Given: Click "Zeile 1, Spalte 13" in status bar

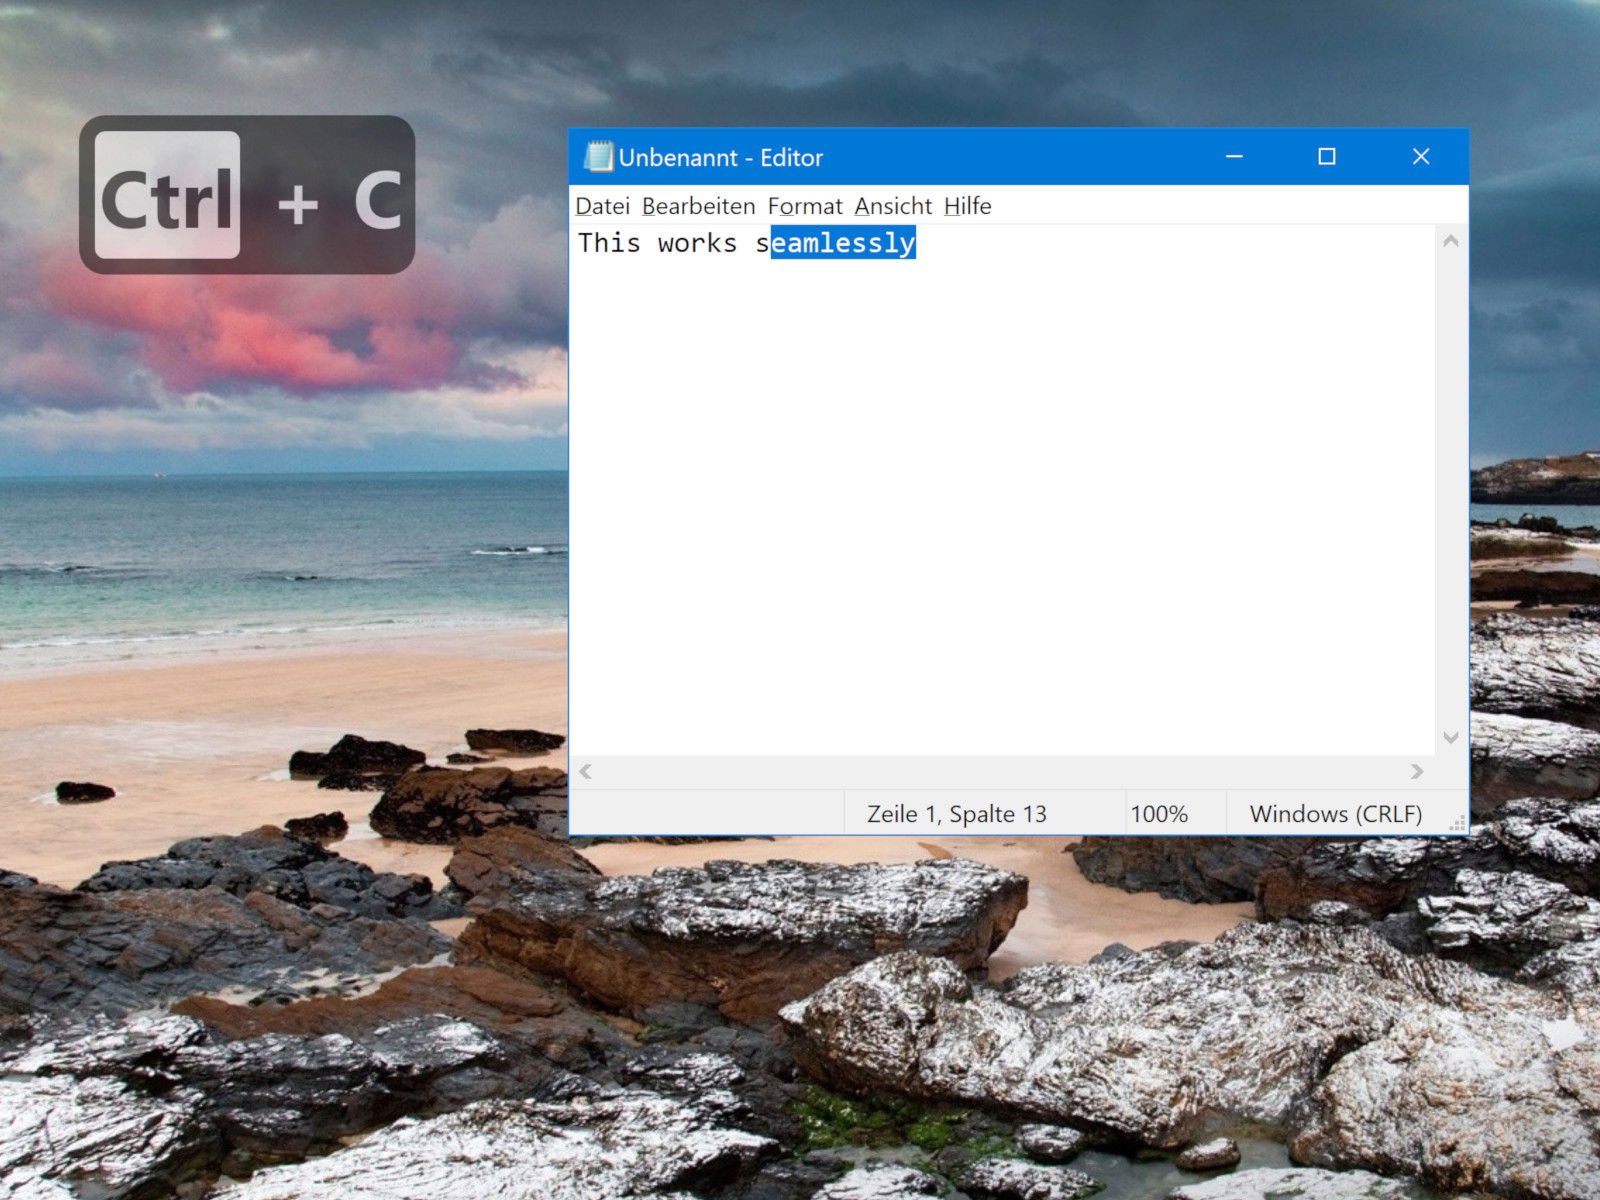Looking at the screenshot, I should (956, 814).
